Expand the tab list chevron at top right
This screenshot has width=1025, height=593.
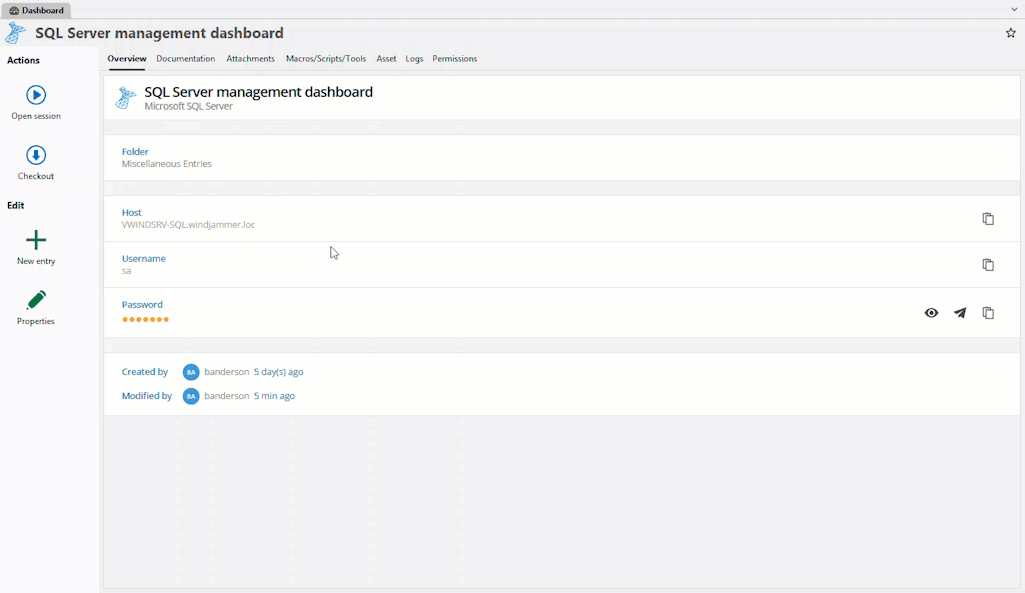pos(1014,9)
